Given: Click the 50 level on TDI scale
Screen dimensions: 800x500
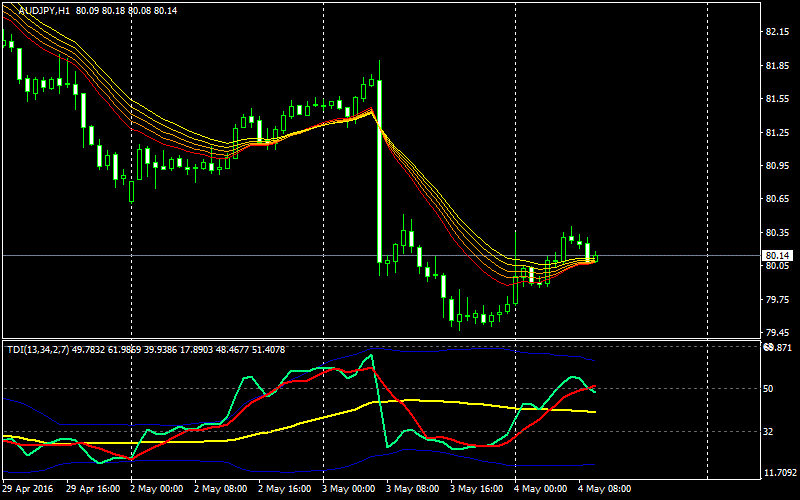Looking at the screenshot, I should (x=769, y=388).
